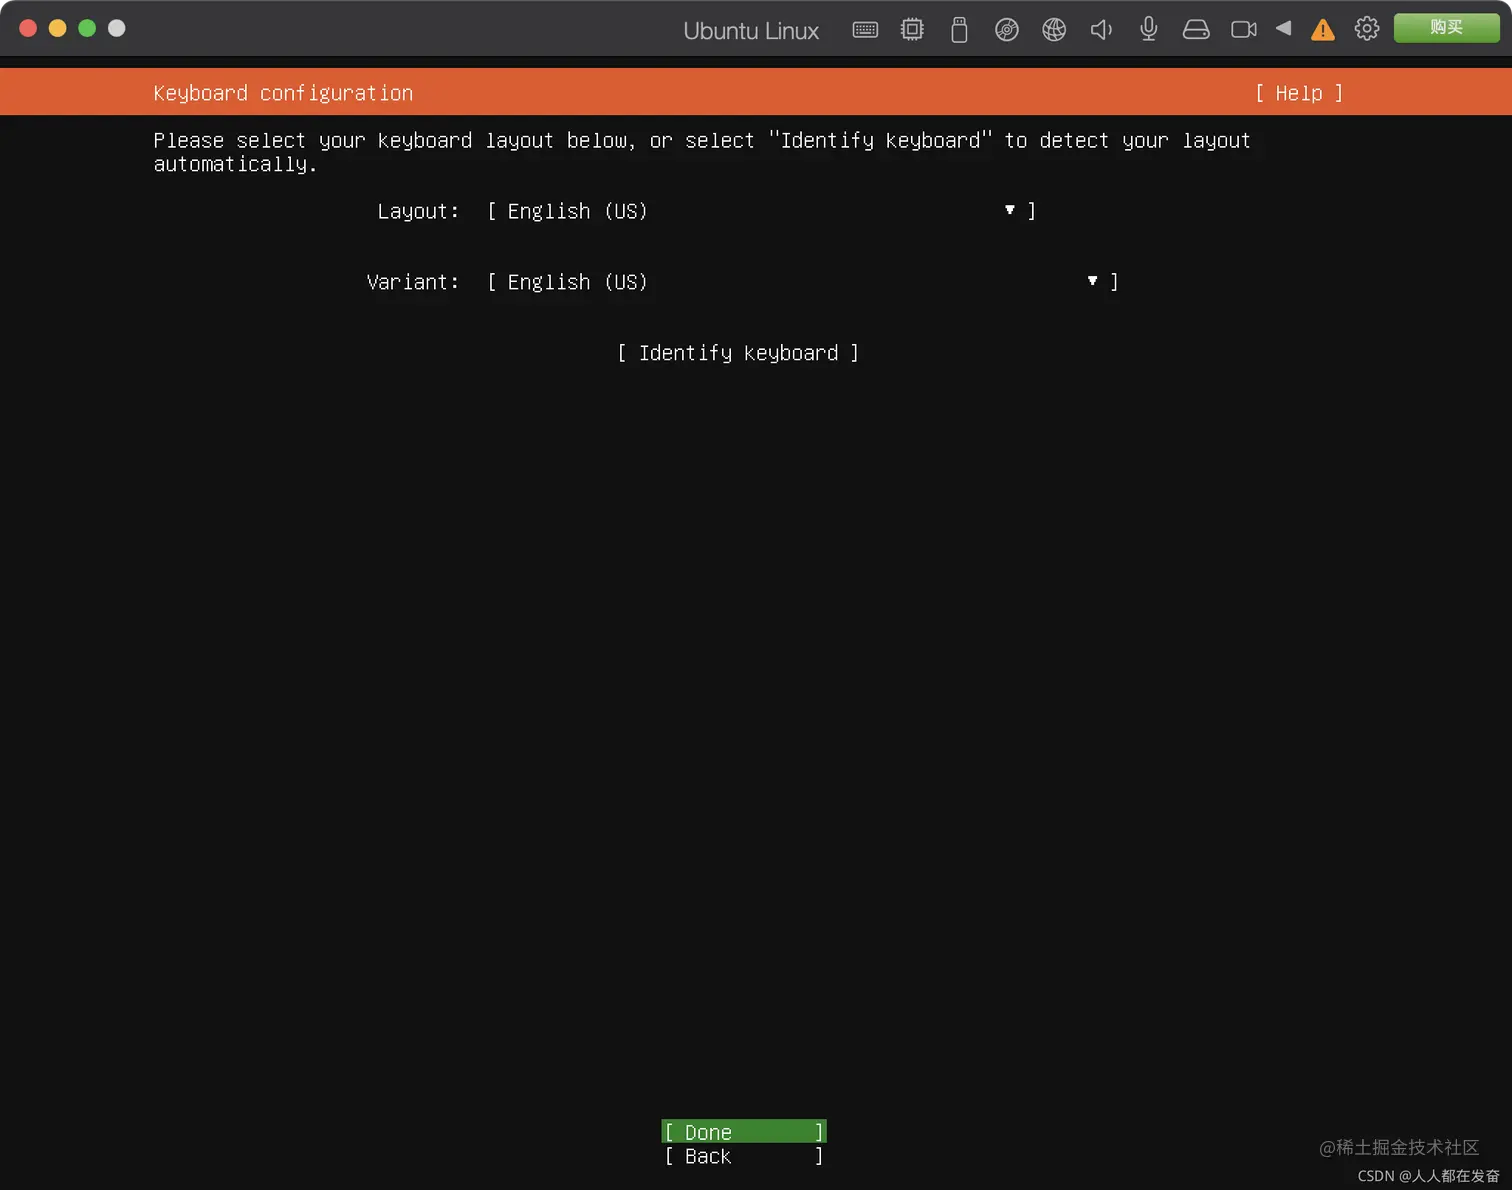
Task: Open the Layout English (US) dropdown
Action: point(761,211)
